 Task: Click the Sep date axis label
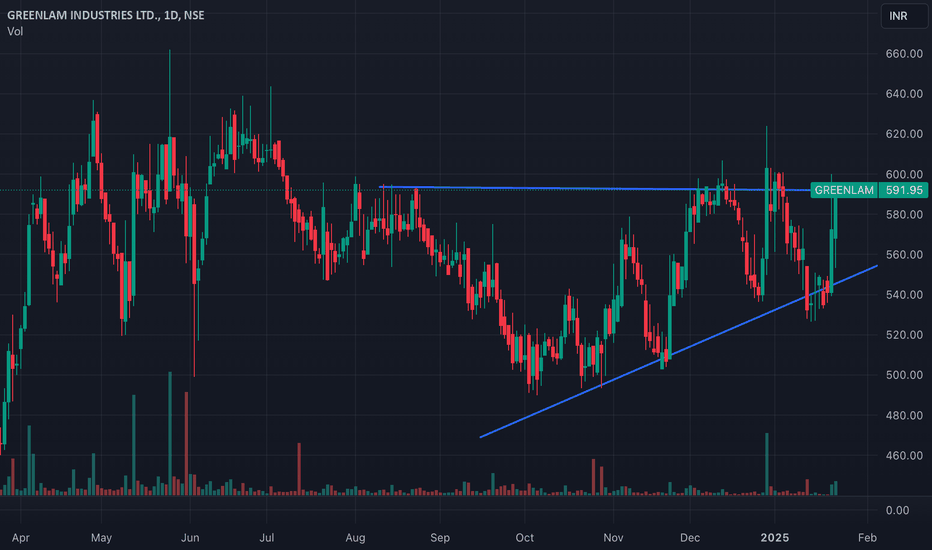(x=440, y=538)
